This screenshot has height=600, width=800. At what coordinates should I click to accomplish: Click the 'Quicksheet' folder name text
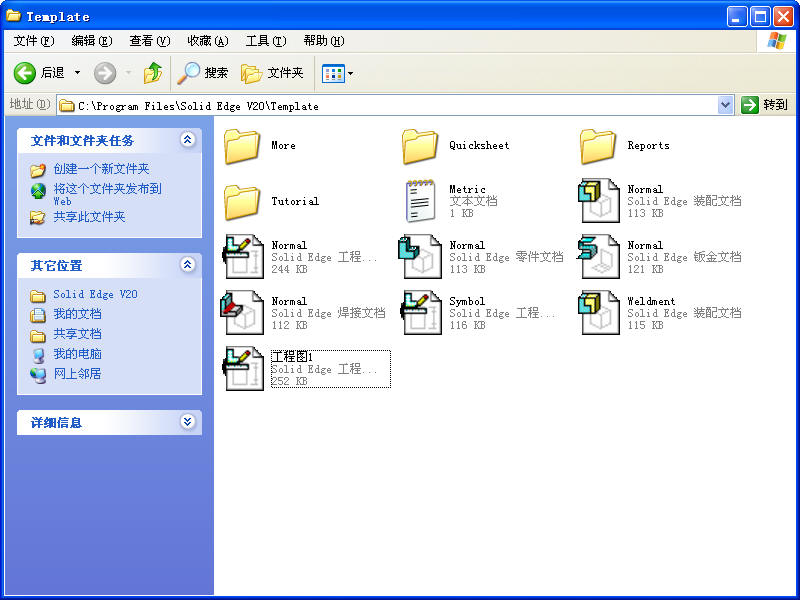(479, 145)
